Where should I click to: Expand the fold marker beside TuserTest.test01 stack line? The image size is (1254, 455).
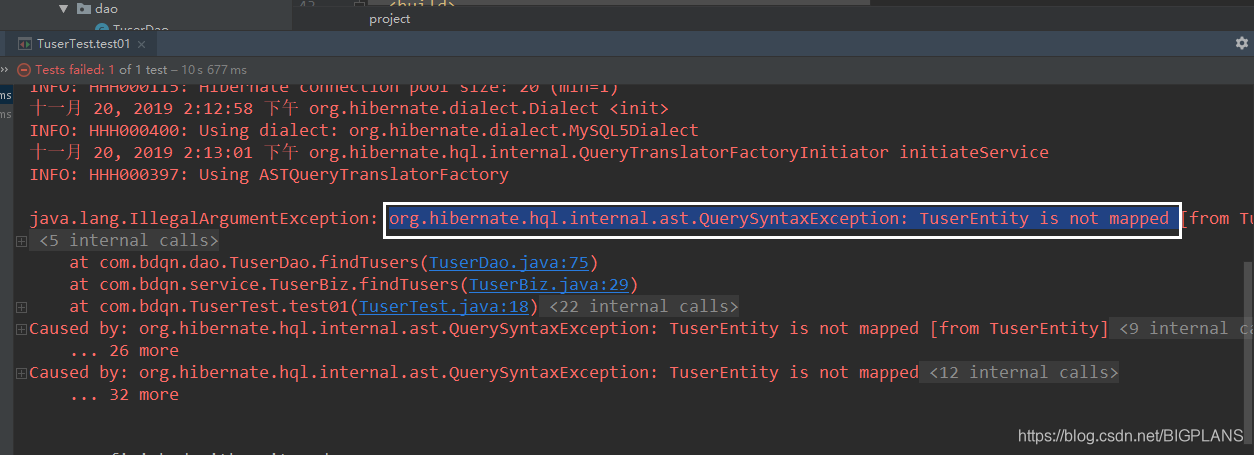point(21,306)
